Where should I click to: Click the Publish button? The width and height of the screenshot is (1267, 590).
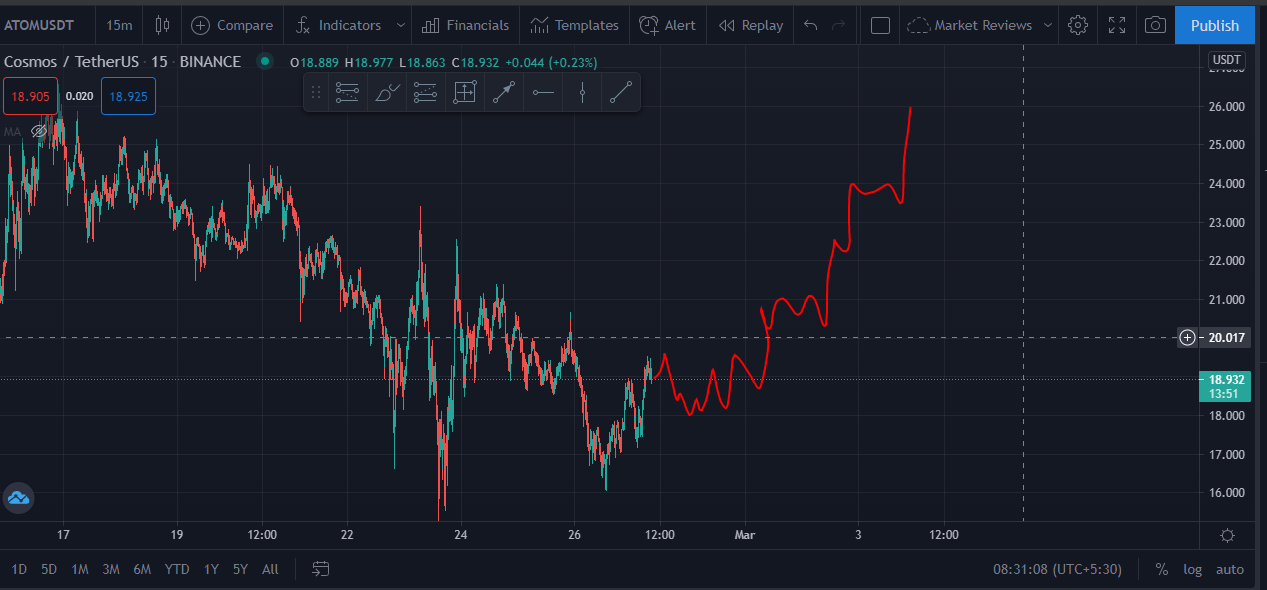pyautogui.click(x=1215, y=25)
